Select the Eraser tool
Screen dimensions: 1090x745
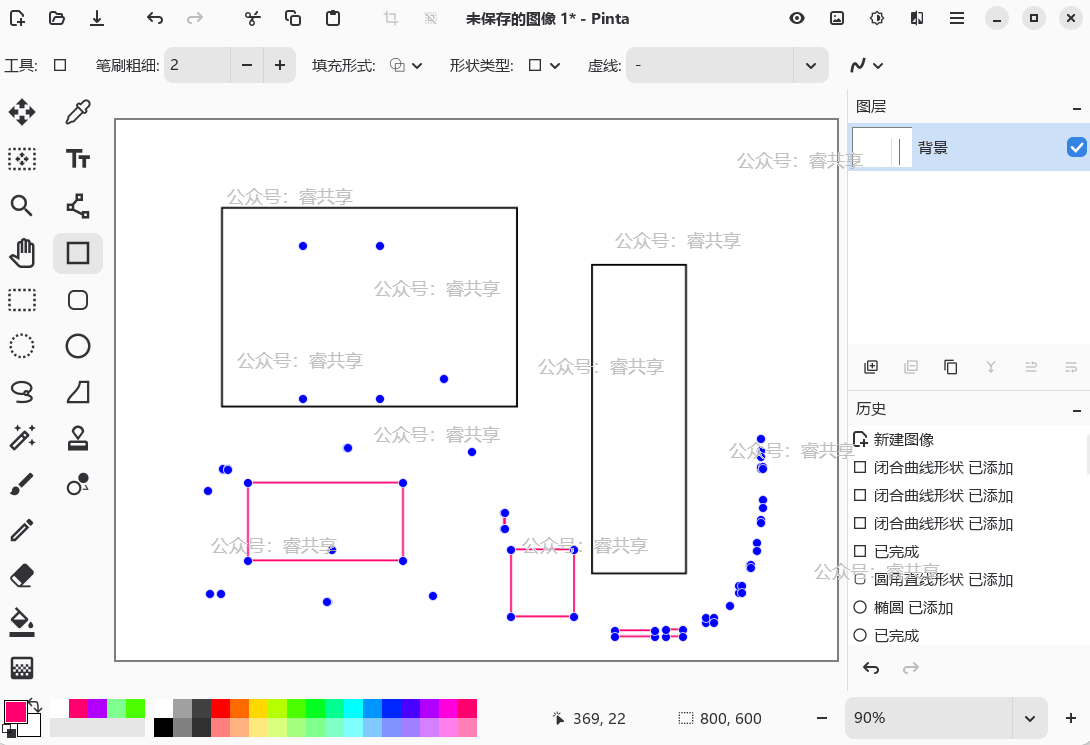point(22,575)
